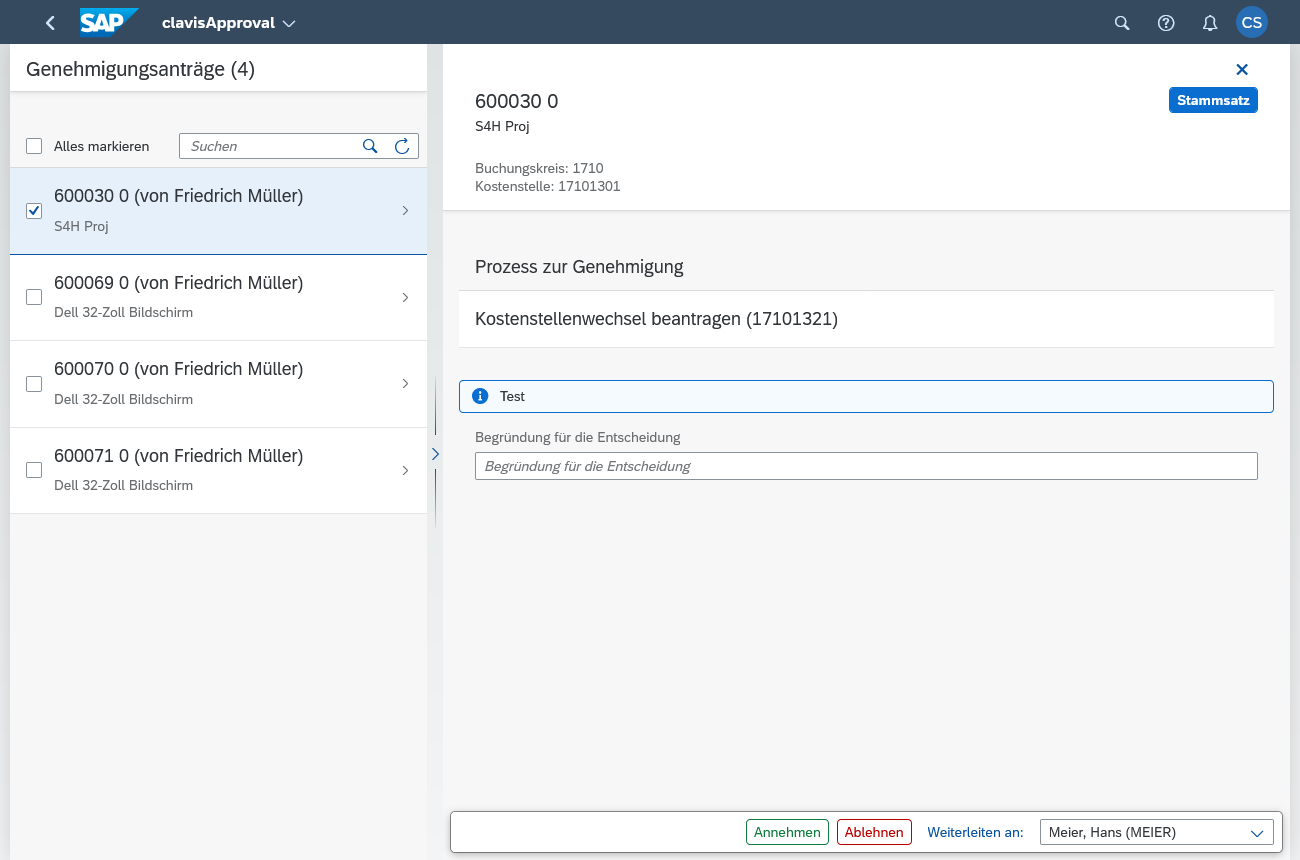1300x860 pixels.
Task: Open the header search magnifier icon
Action: (x=1122, y=23)
